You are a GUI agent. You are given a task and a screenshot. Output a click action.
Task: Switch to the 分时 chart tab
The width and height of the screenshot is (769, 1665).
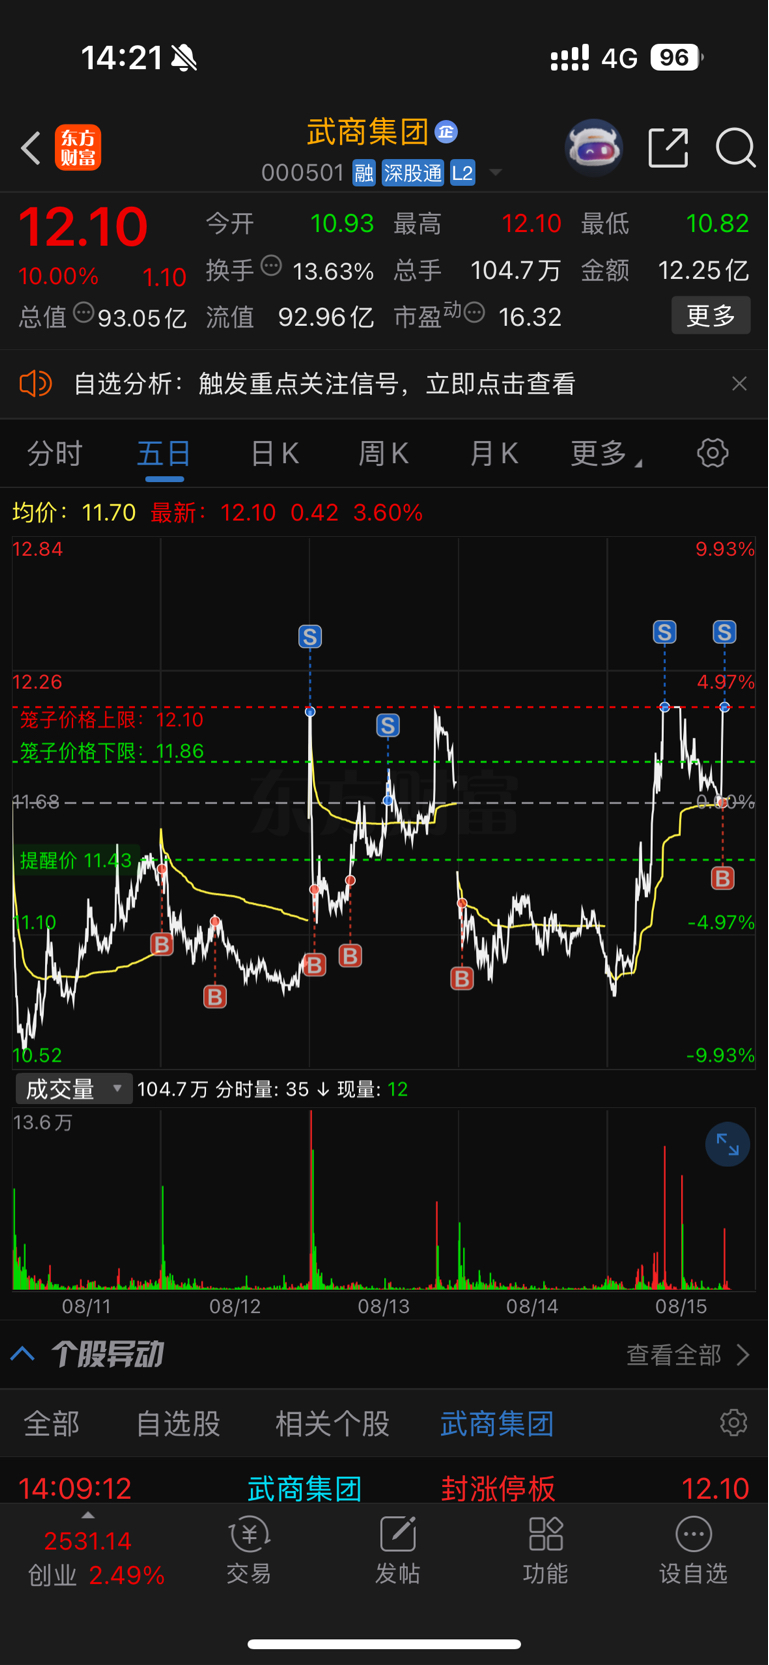[x=55, y=454]
